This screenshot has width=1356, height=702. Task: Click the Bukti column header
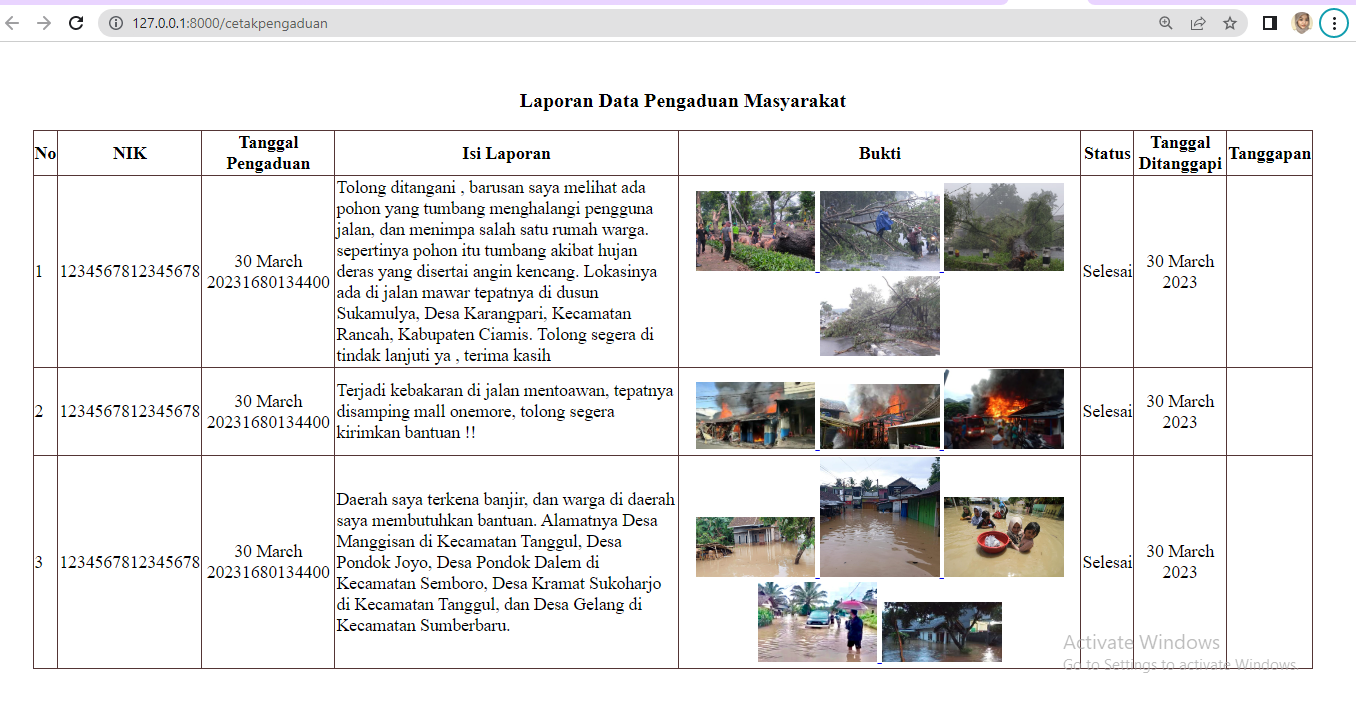tap(880, 153)
